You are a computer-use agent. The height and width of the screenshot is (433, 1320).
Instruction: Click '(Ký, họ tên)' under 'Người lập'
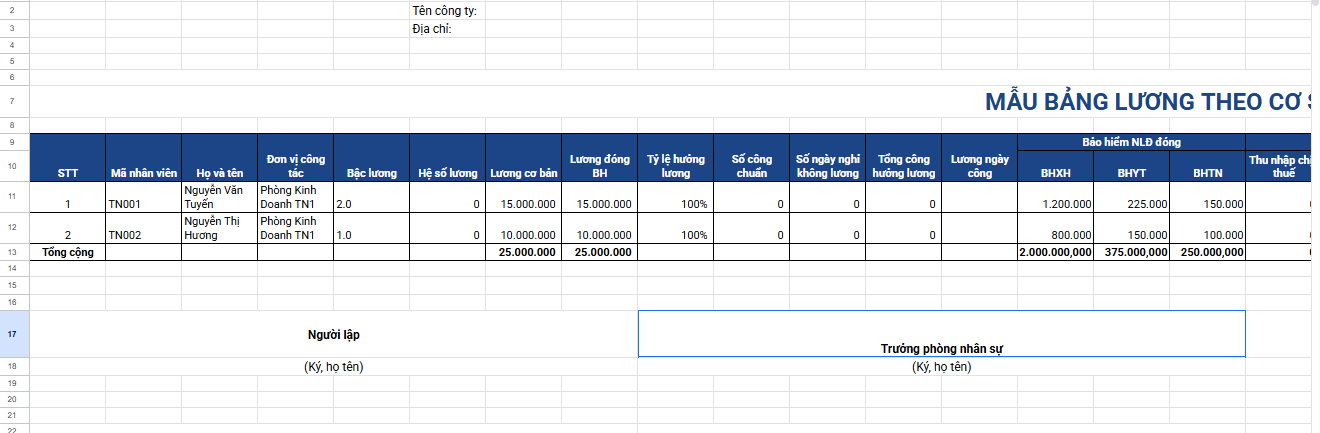coord(334,367)
